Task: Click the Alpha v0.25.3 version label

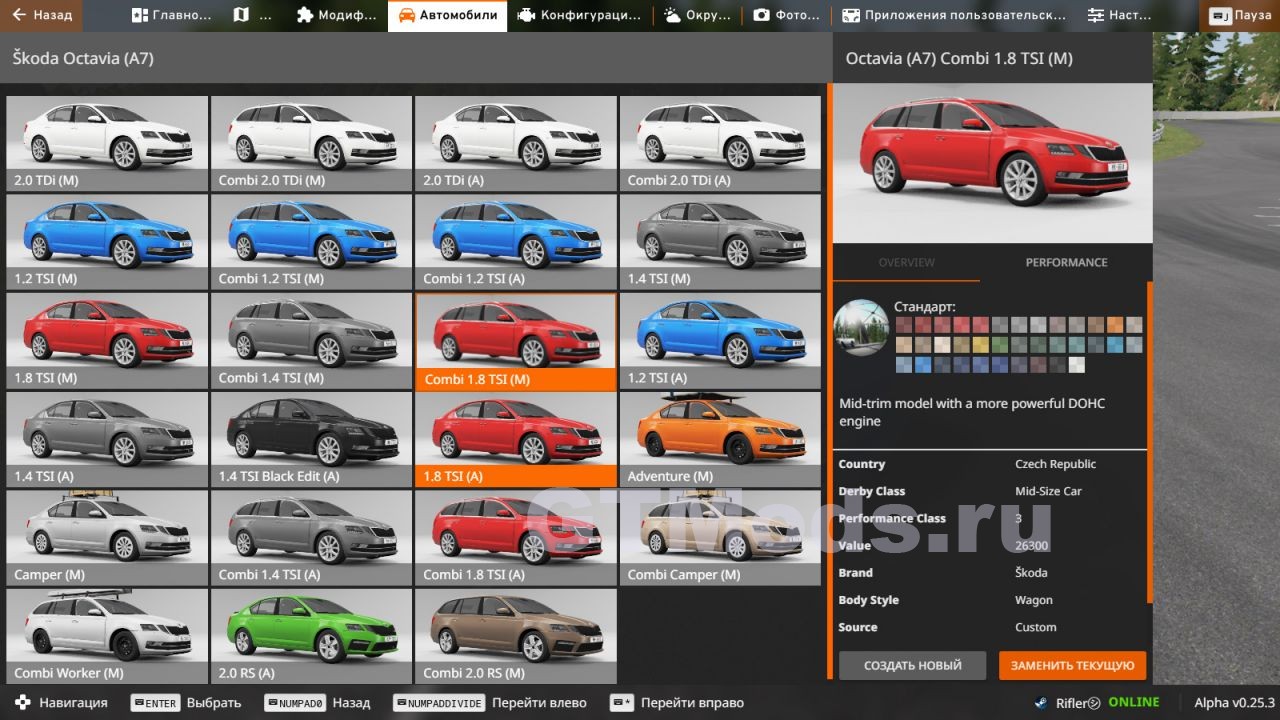Action: 1234,703
